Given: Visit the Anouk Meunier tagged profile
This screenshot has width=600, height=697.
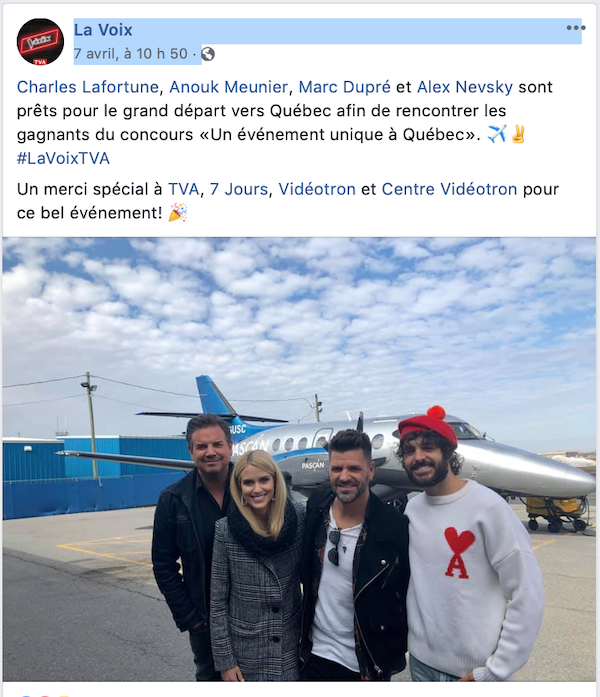Looking at the screenshot, I should point(228,87).
